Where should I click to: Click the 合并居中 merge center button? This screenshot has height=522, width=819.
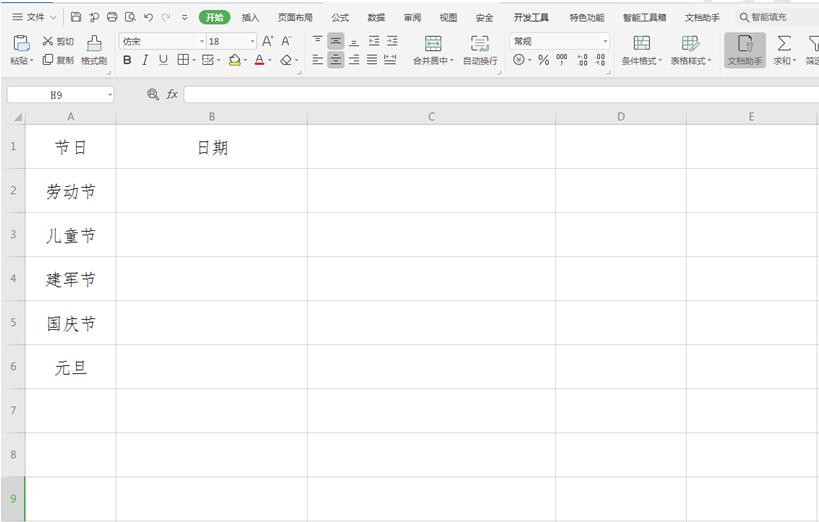(x=433, y=50)
